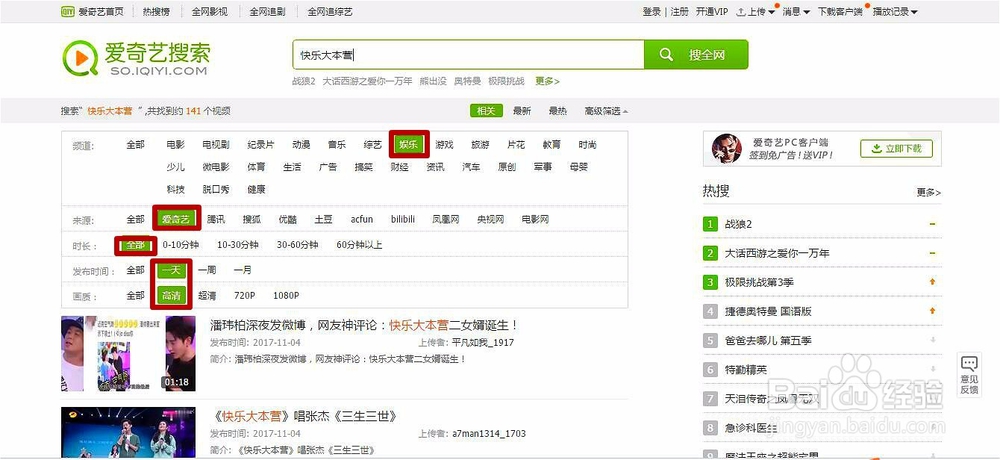Select 电视剧 channel filter
This screenshot has width=1000, height=460.
216,145
